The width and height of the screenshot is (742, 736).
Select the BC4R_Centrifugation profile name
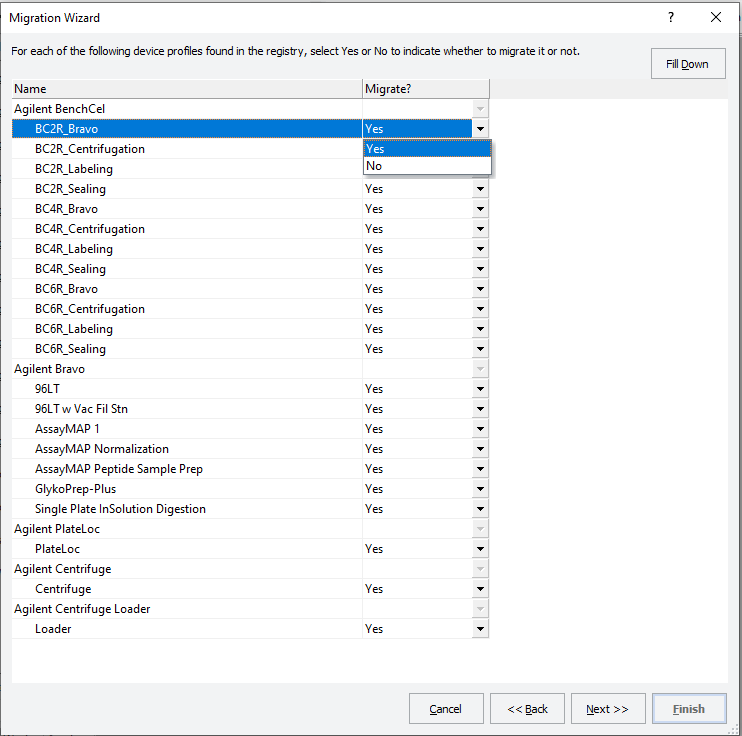(90, 229)
